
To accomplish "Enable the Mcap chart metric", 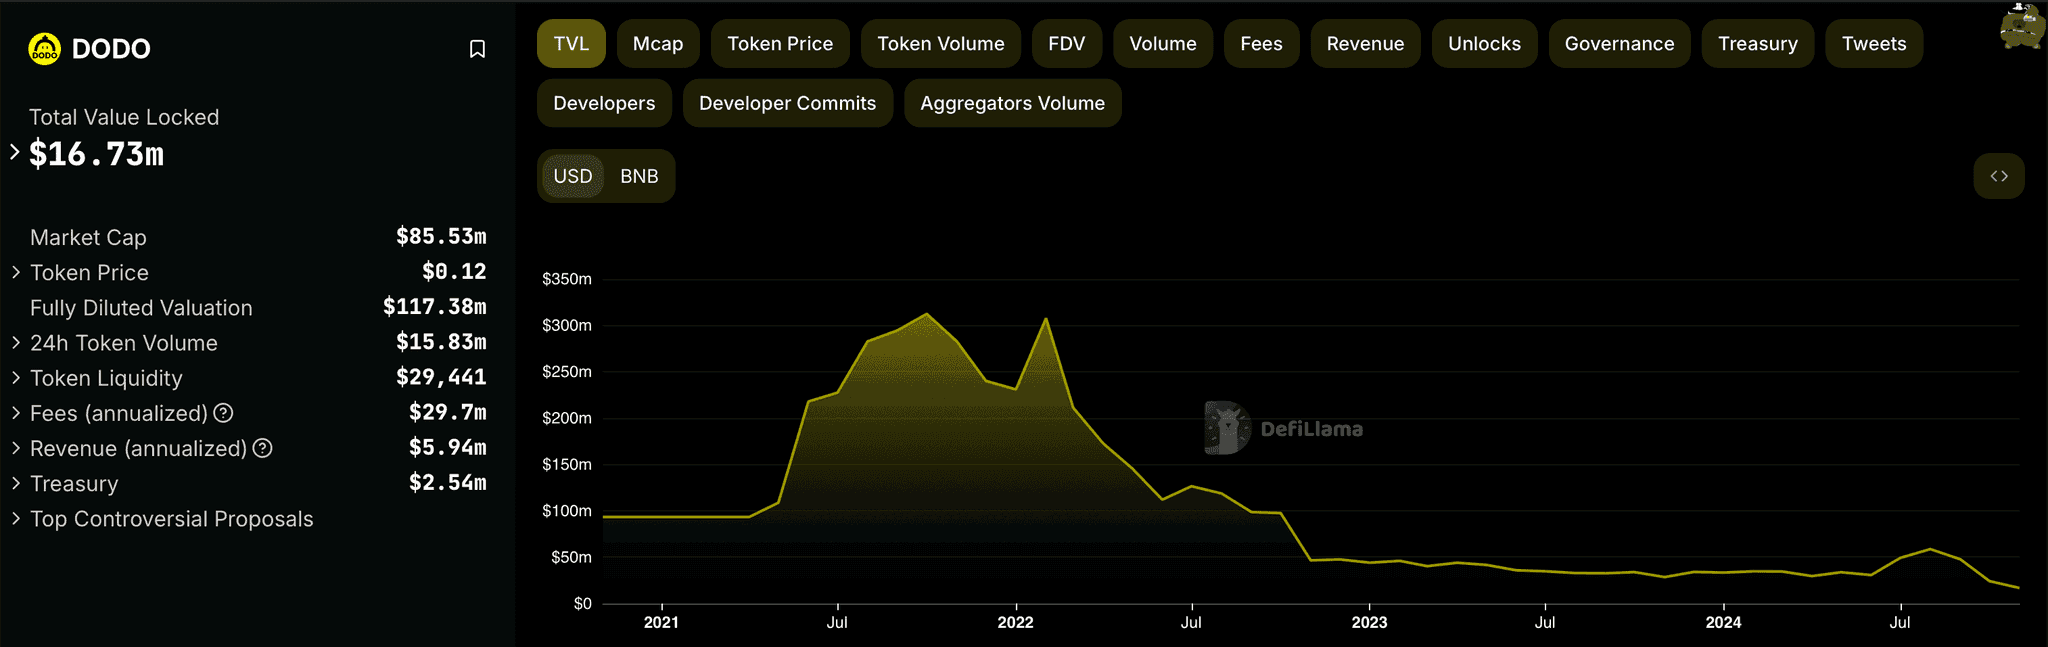I will [658, 44].
